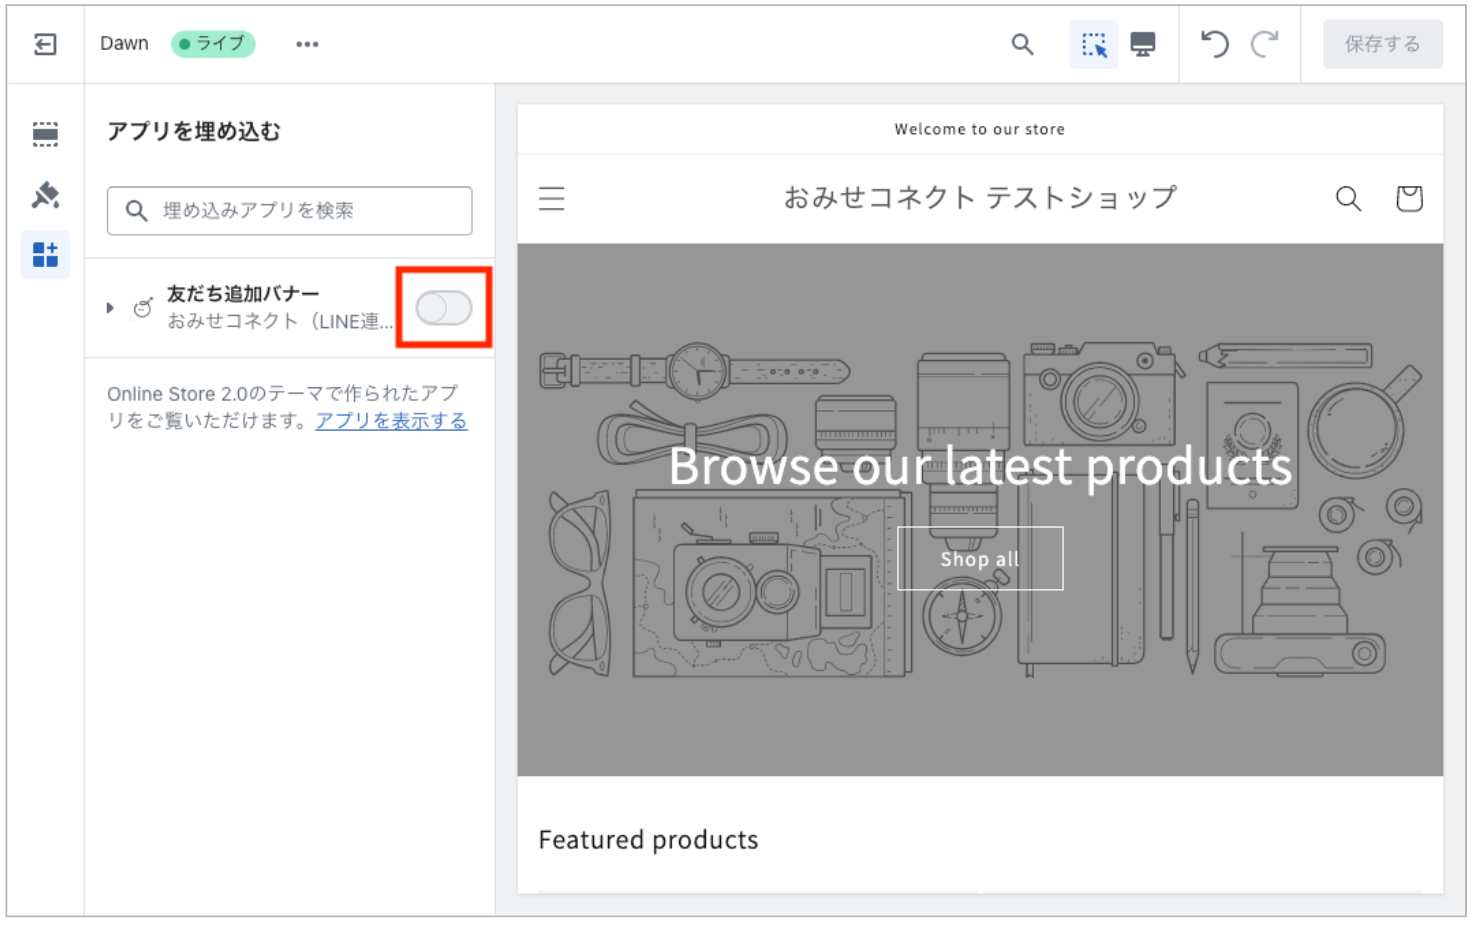Click the redo arrow
1476x926 pixels.
(1265, 44)
